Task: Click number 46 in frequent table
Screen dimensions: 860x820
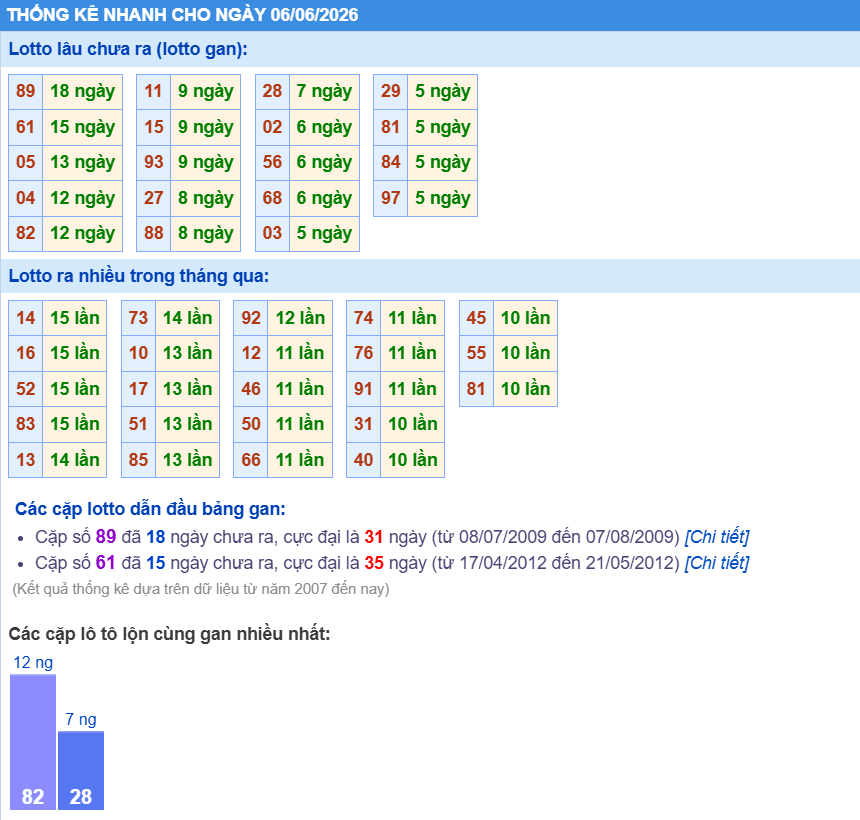Action: click(251, 389)
